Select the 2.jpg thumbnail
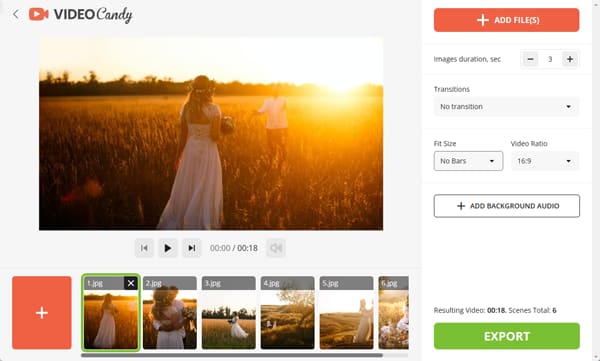 coord(170,313)
